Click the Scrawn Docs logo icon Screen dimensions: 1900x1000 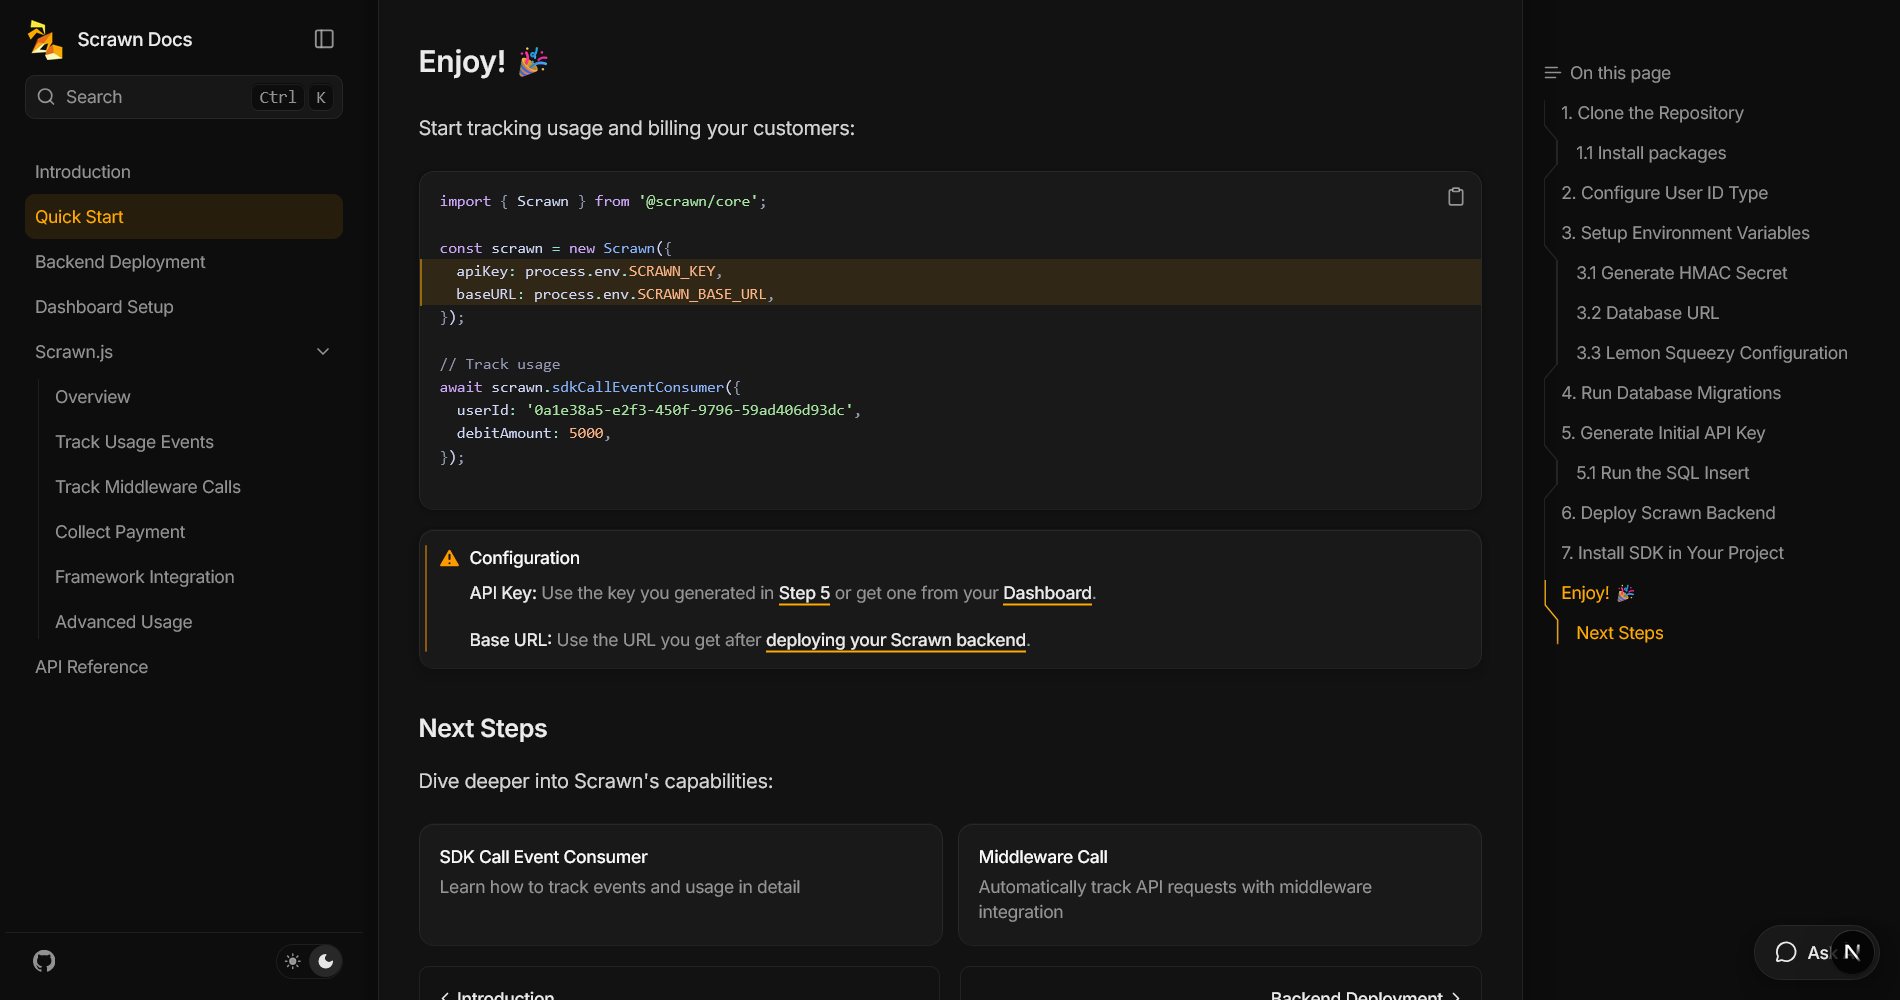[x=45, y=40]
